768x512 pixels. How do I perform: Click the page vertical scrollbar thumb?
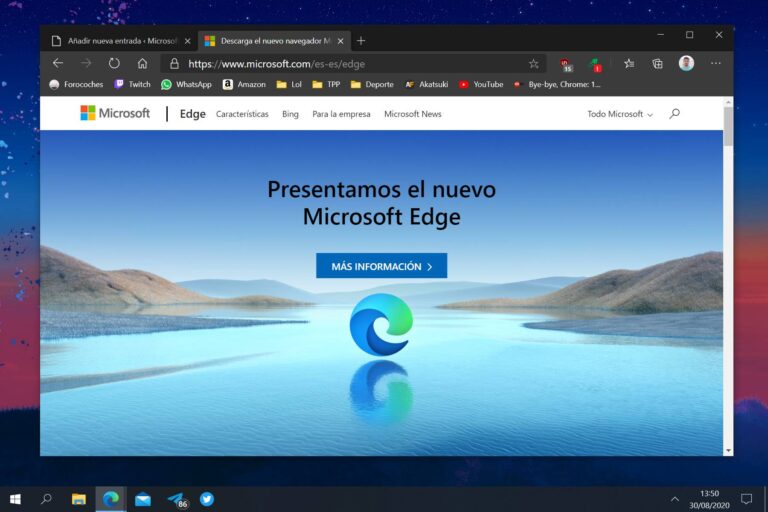pyautogui.click(x=728, y=126)
